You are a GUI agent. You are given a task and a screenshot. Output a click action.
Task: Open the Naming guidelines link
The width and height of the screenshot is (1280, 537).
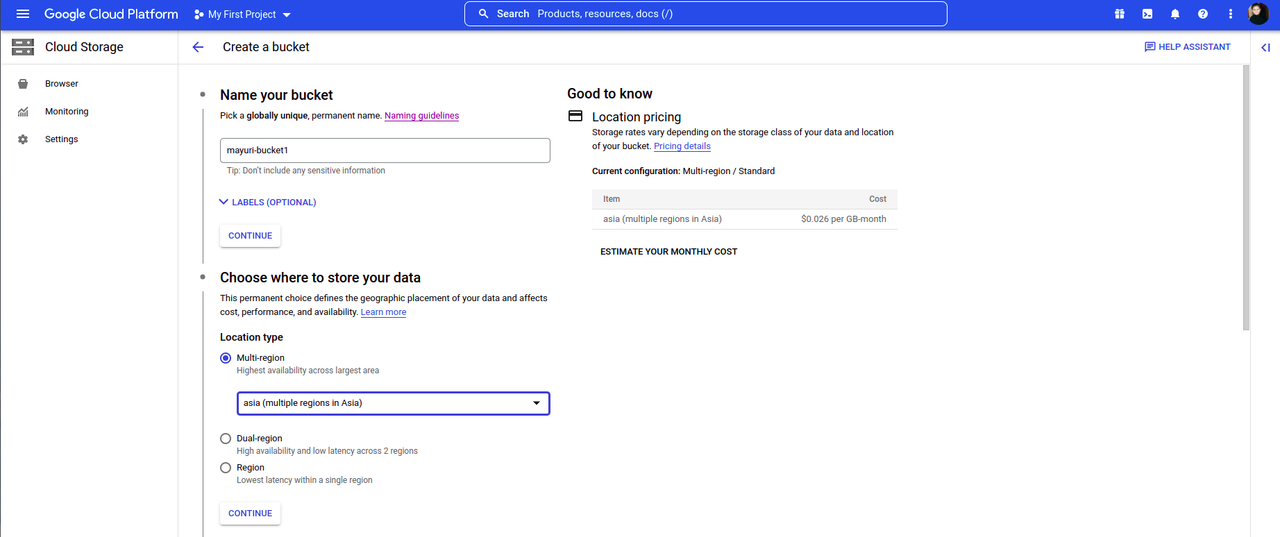coord(422,116)
